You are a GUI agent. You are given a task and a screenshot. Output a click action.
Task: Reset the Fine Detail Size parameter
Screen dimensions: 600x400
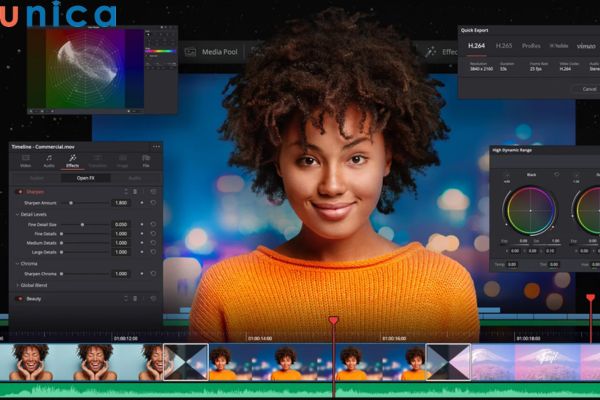point(153,224)
